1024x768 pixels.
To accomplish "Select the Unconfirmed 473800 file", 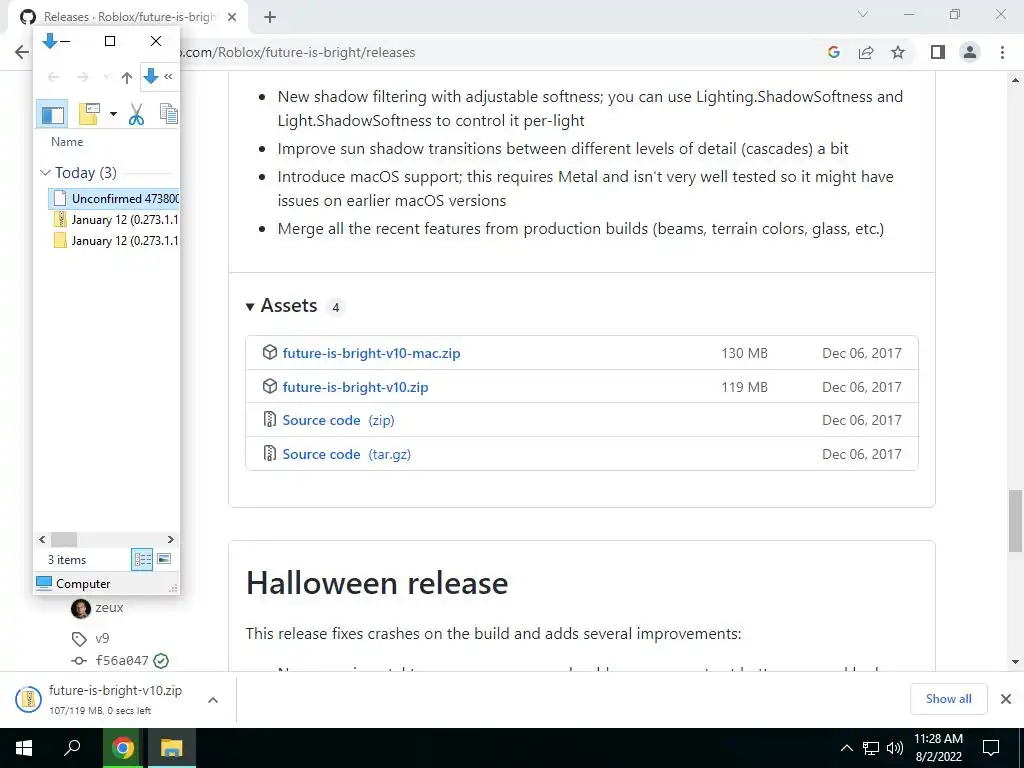I will (x=114, y=199).
